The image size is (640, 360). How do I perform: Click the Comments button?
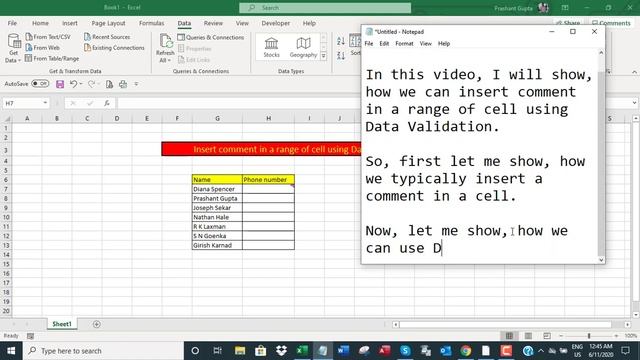pyautogui.click(x=611, y=23)
